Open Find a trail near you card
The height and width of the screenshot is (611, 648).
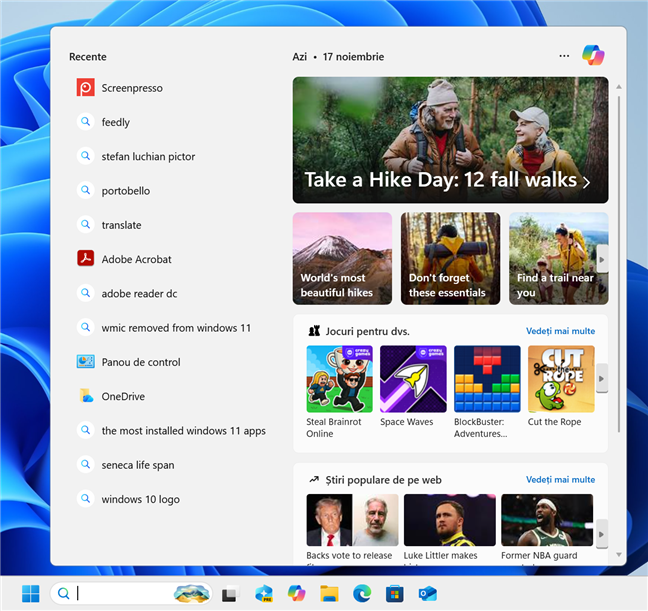click(x=558, y=258)
